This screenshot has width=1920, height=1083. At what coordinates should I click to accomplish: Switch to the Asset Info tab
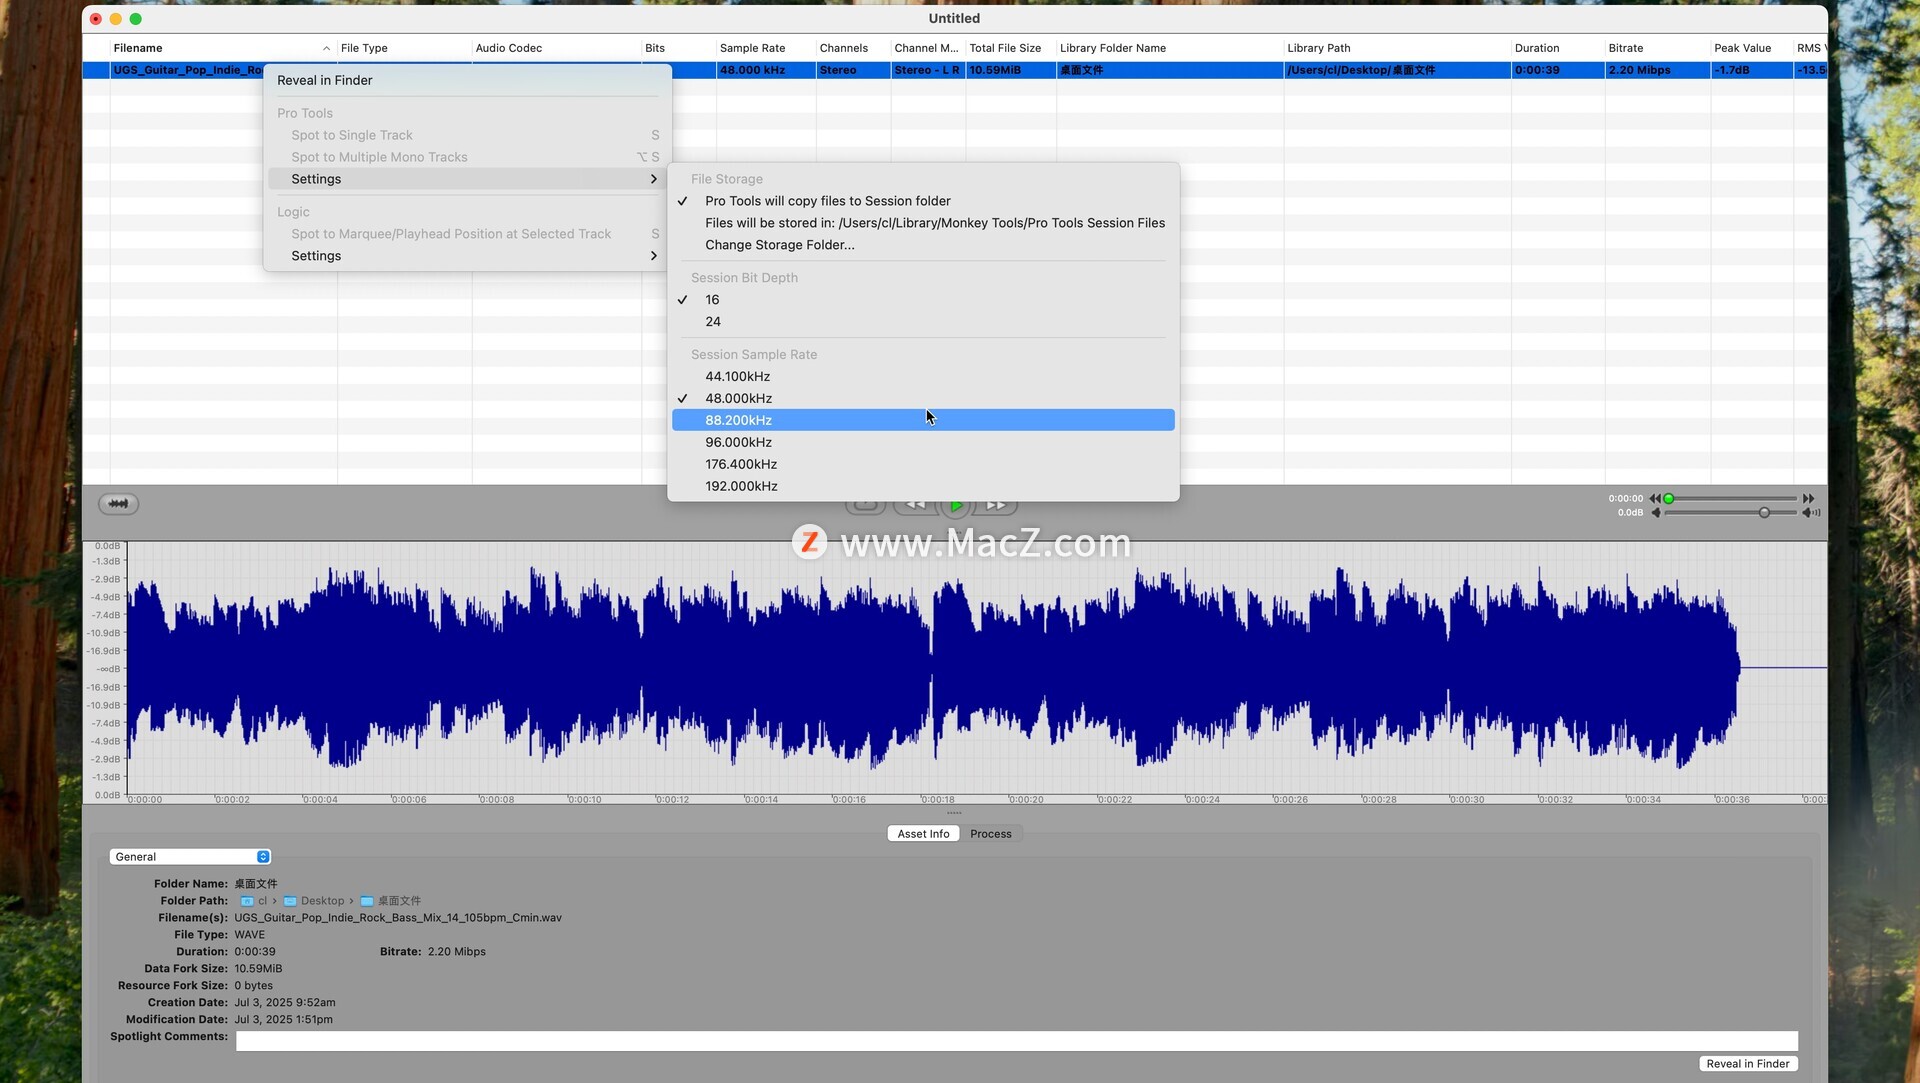click(923, 834)
